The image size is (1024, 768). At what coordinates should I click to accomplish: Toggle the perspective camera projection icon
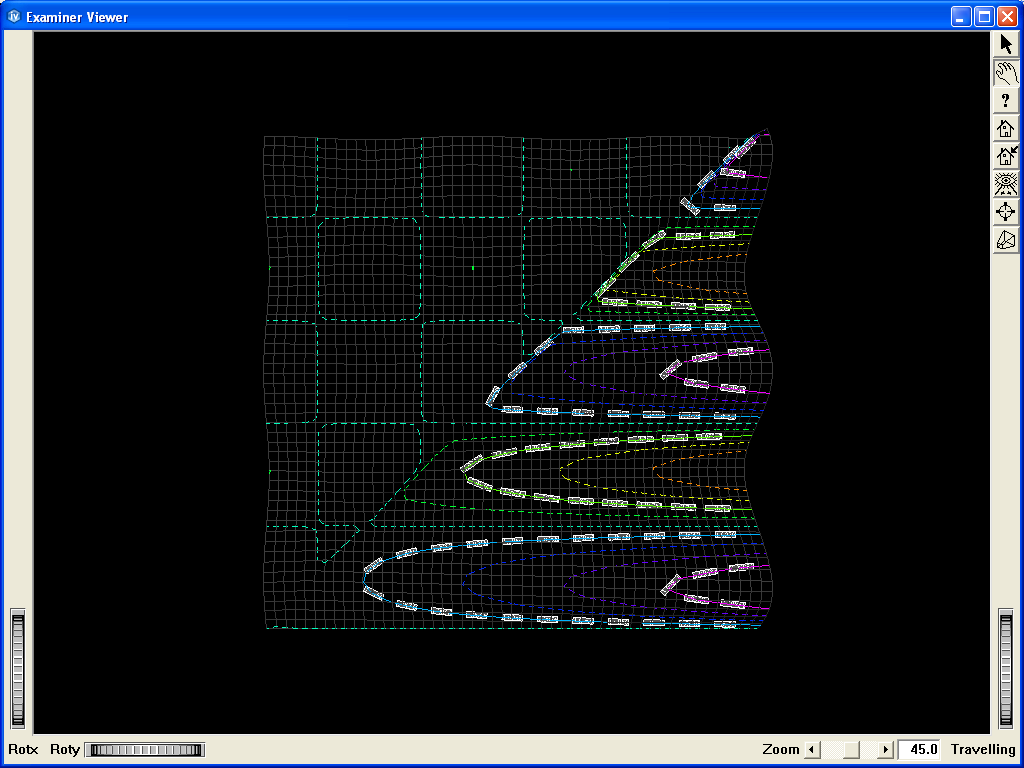1006,240
